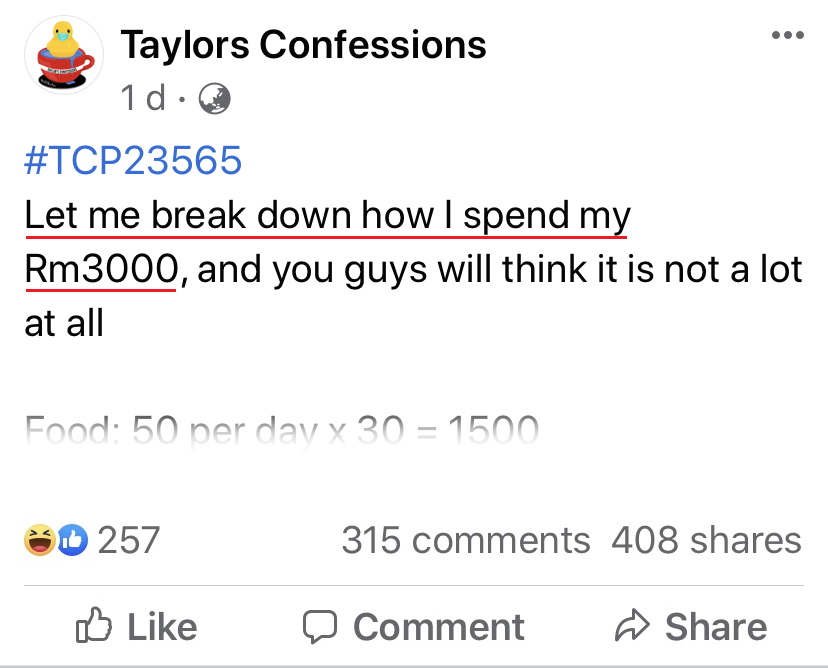Image resolution: width=828 pixels, height=668 pixels.
Task: Click the underlined "Let me break down" line
Action: click(x=327, y=216)
